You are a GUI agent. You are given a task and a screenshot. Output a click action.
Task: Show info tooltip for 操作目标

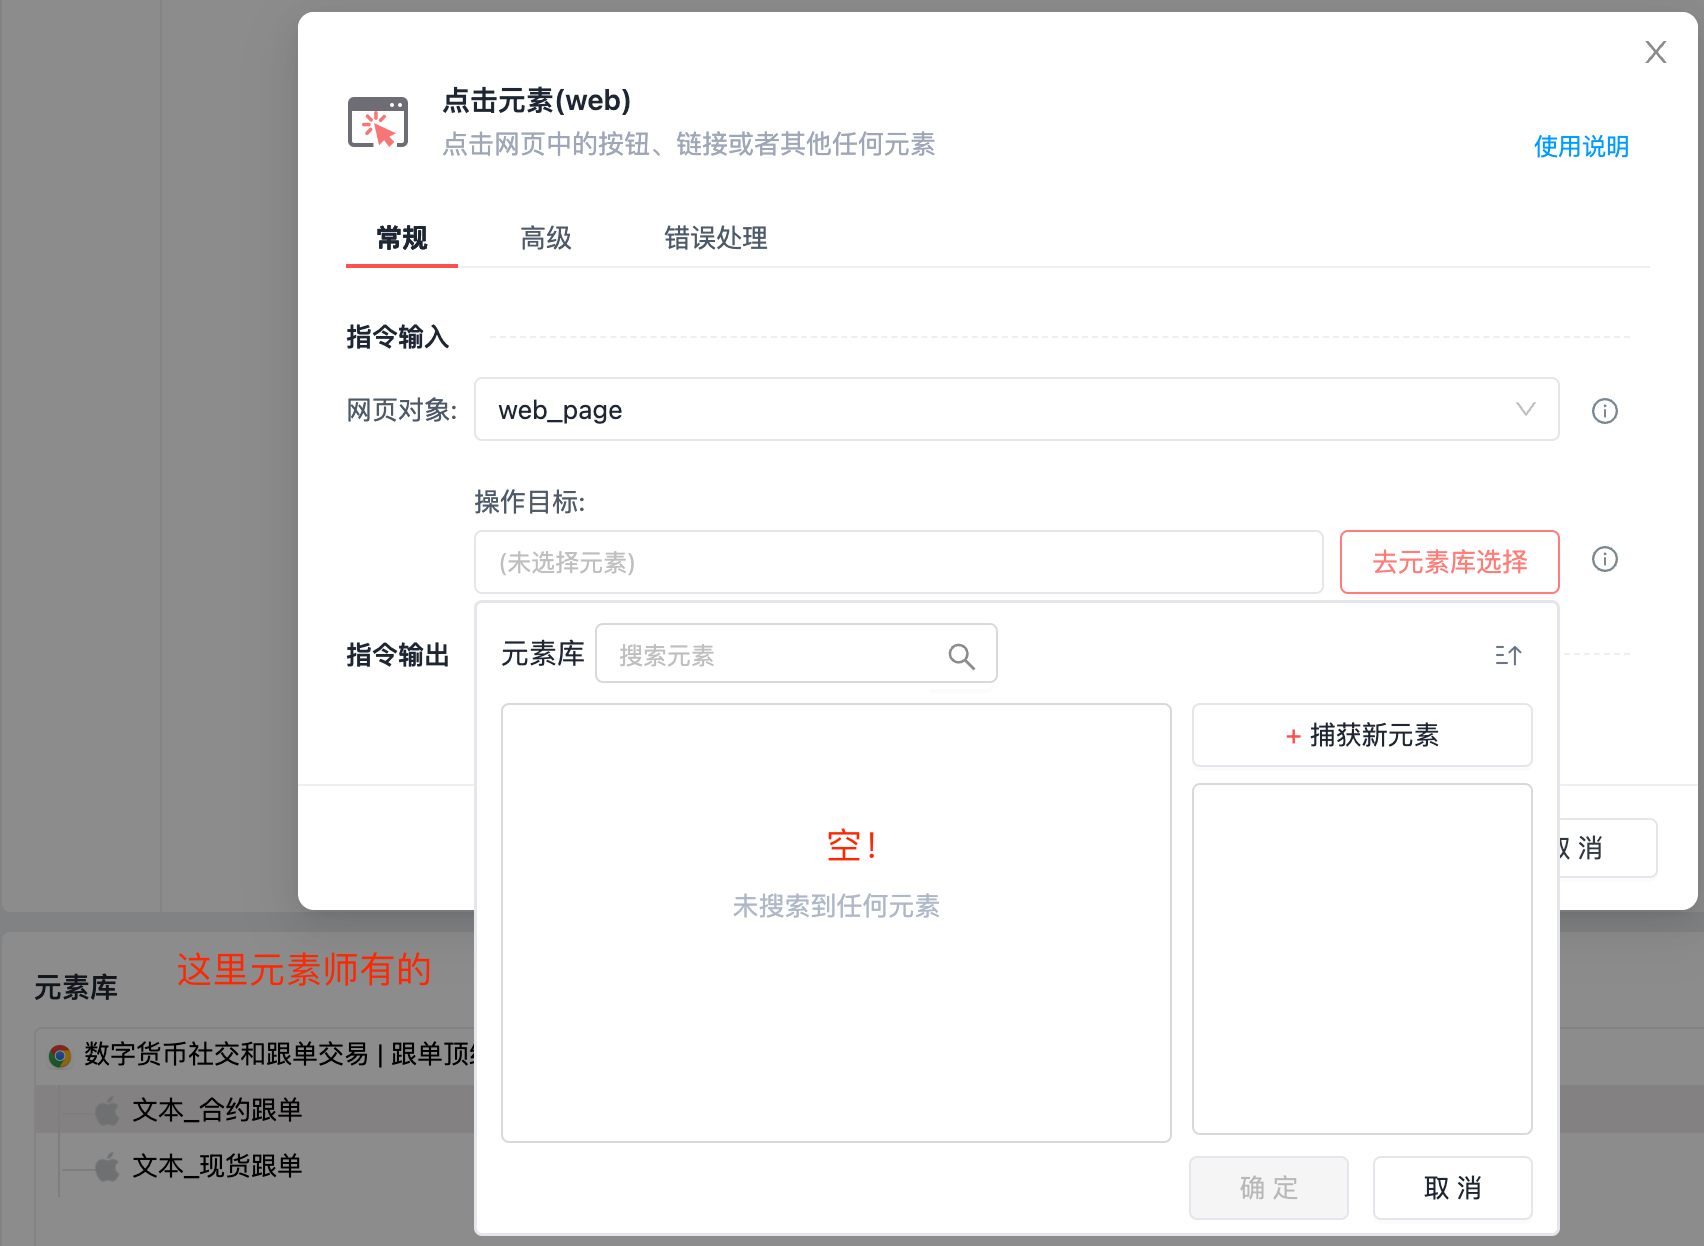point(1604,559)
